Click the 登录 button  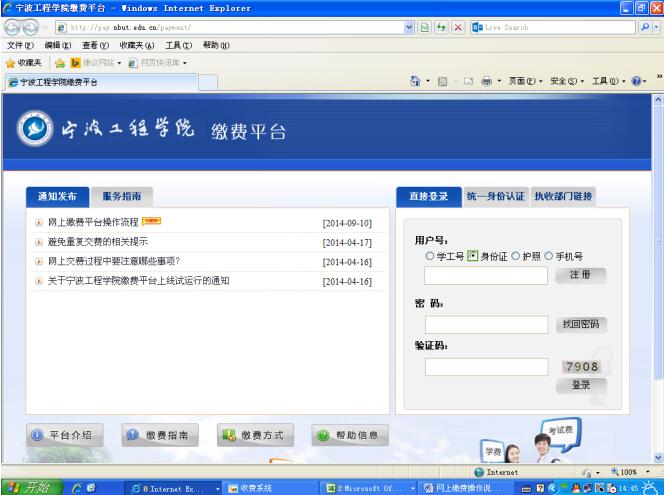coord(581,385)
